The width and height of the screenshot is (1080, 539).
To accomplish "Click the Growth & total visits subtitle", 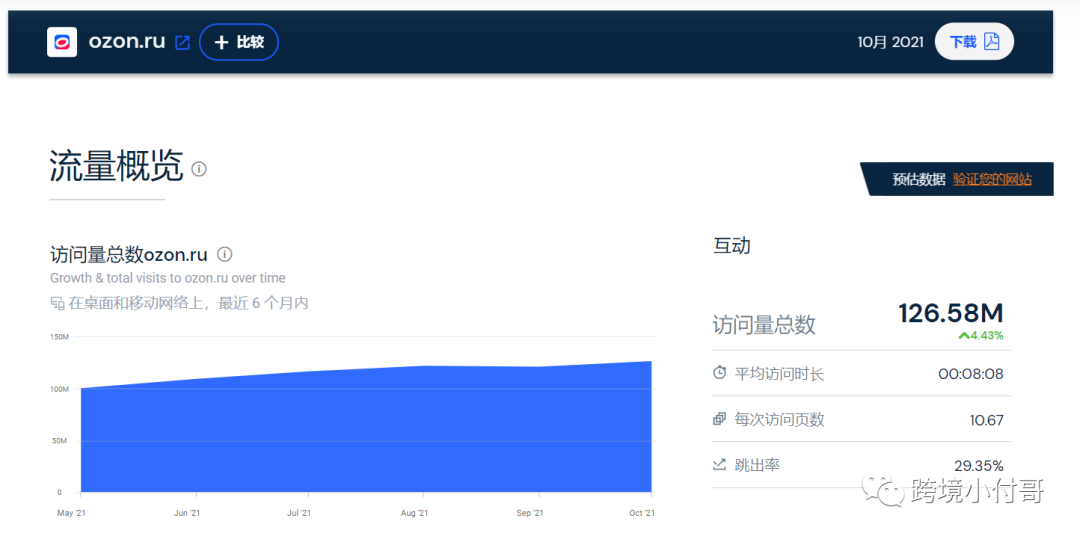I will pyautogui.click(x=167, y=278).
